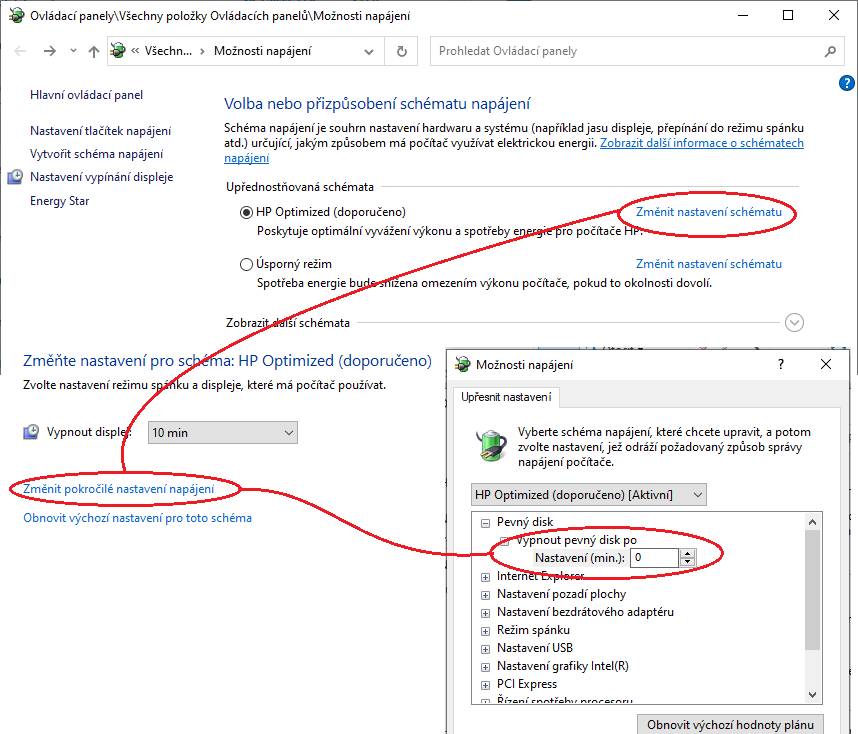Click the display icon beside Vypnout displej

(31, 432)
